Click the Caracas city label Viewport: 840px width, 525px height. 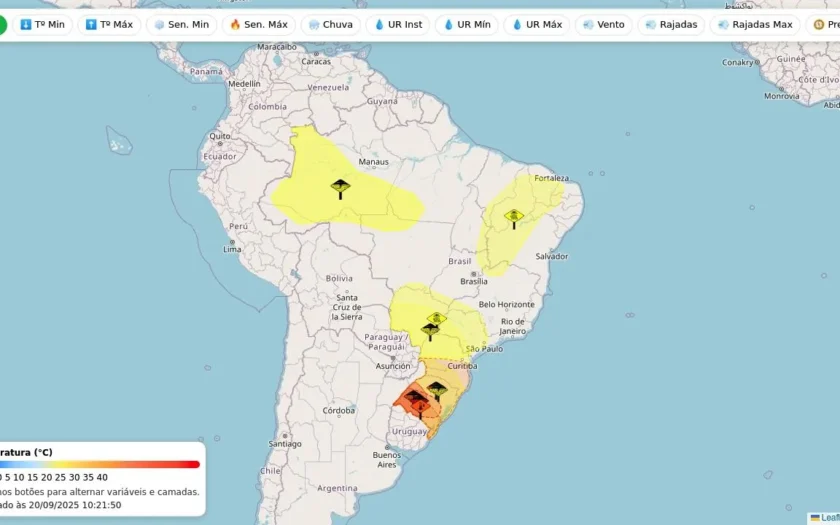point(316,62)
